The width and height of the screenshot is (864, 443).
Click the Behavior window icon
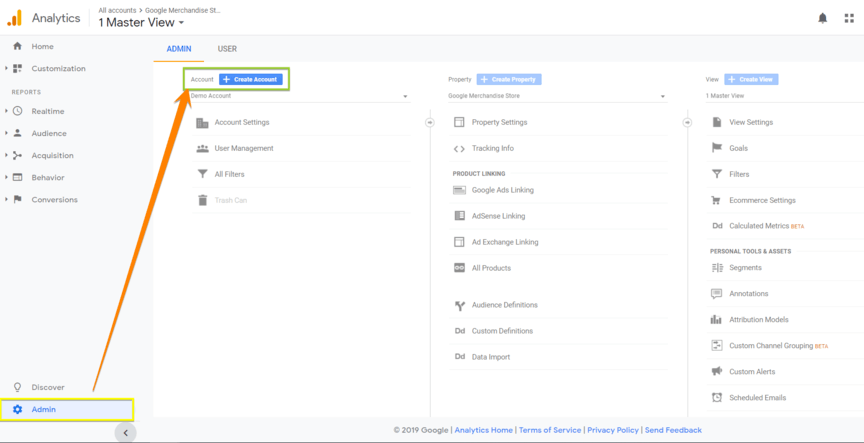point(18,177)
